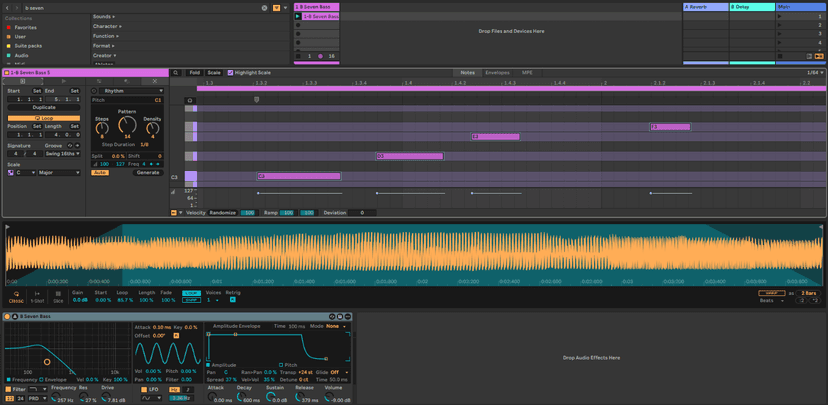The width and height of the screenshot is (828, 405).
Task: Adjust the Pattern knob
Action: [x=127, y=124]
